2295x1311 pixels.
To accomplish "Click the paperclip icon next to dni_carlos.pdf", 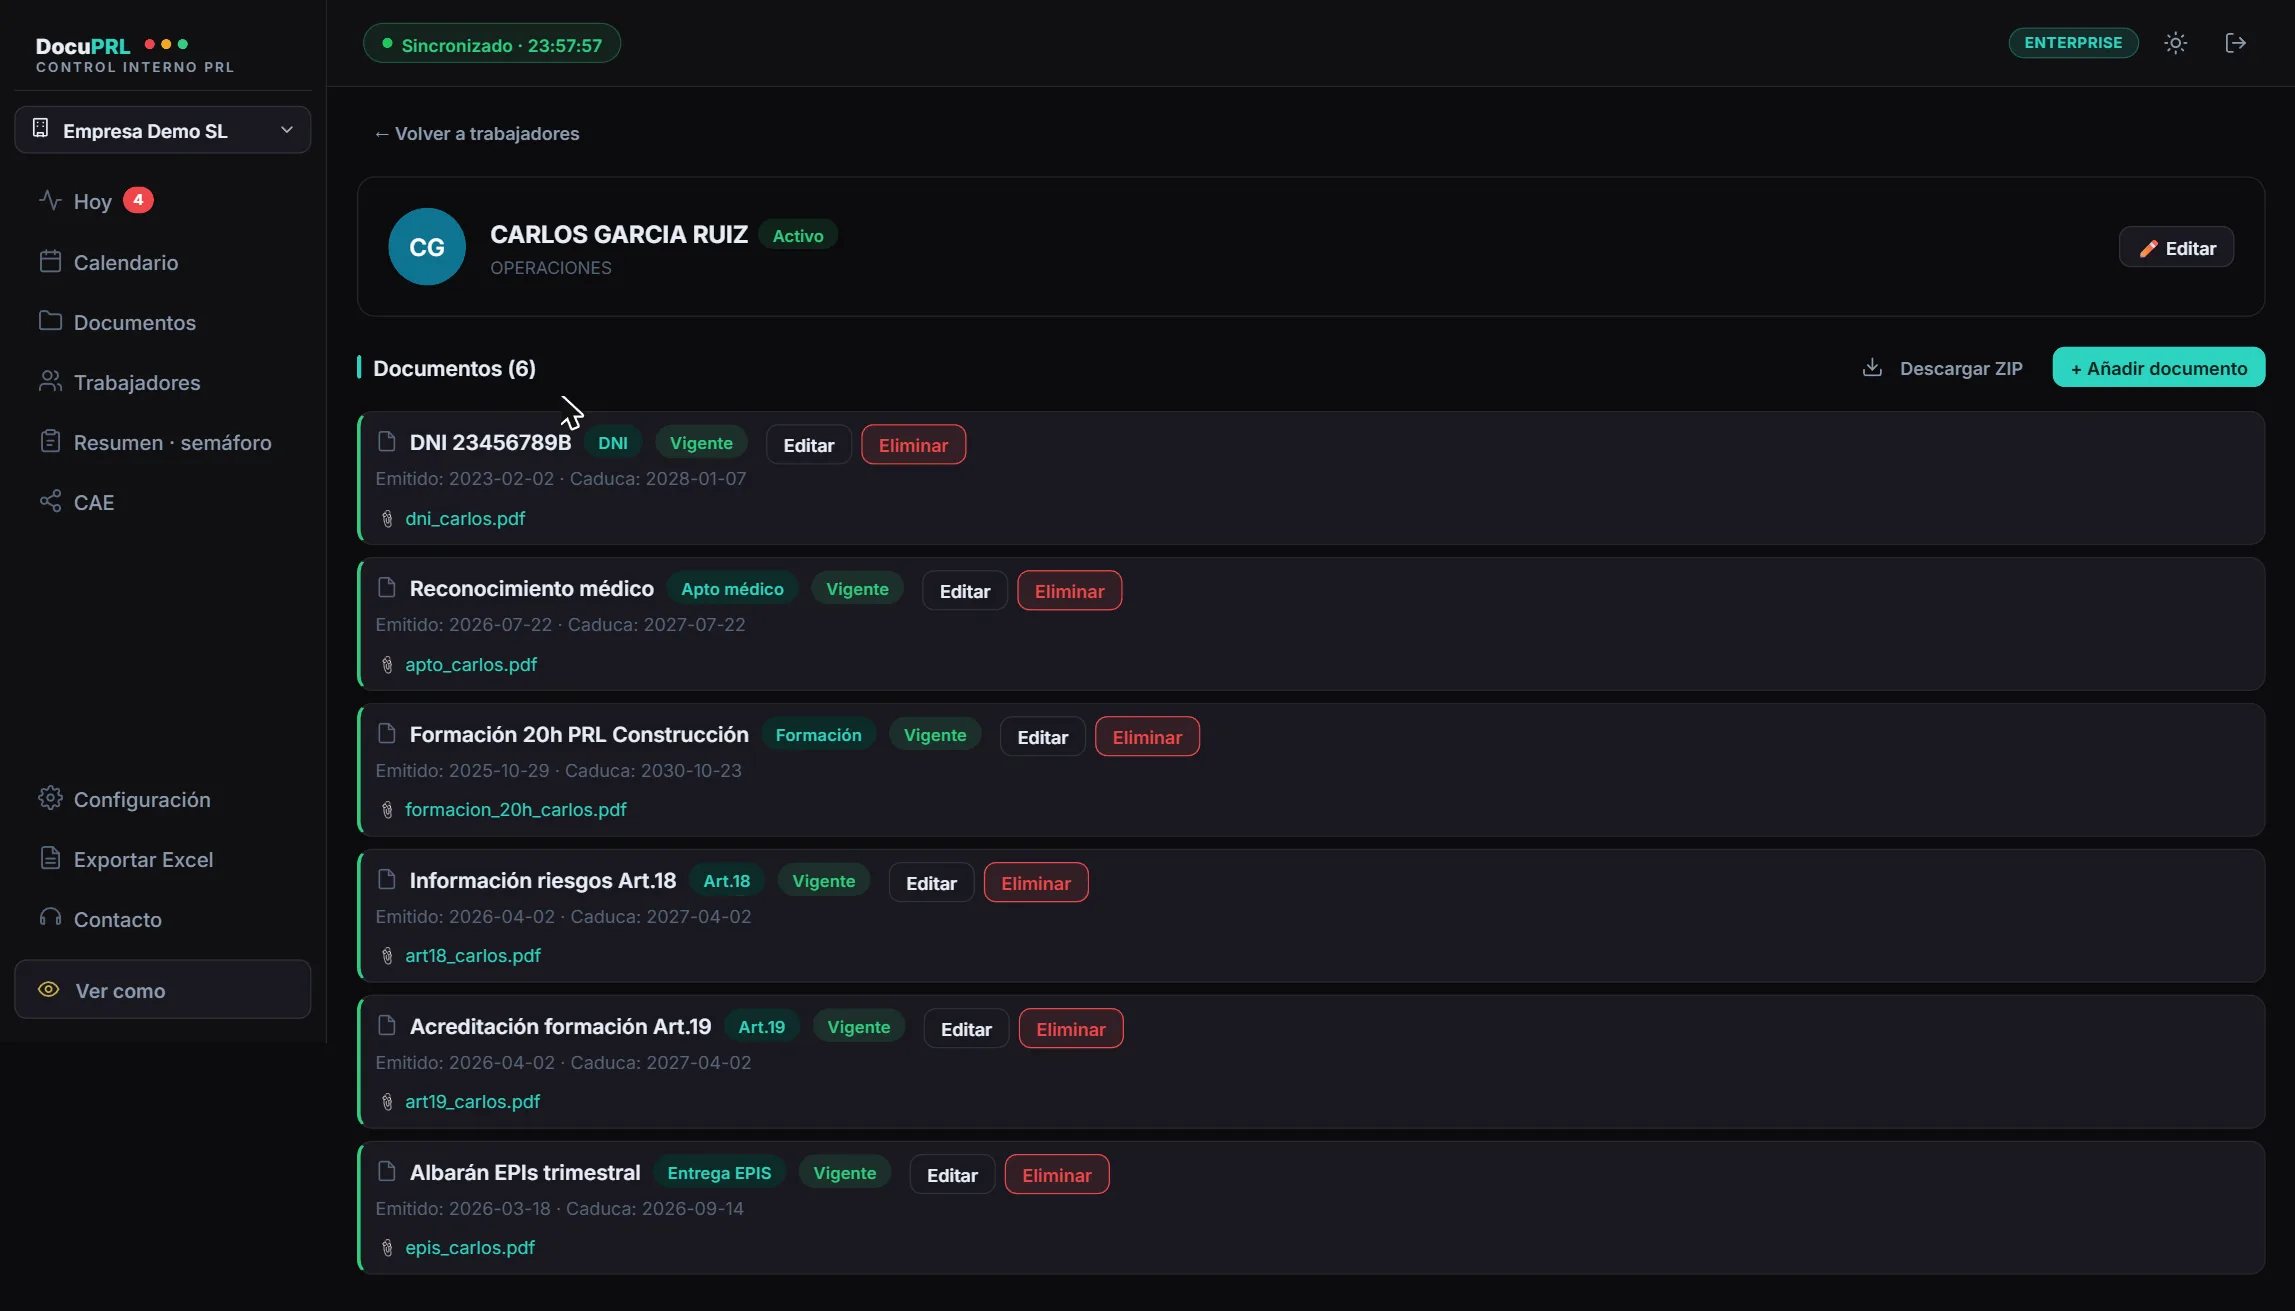I will tap(387, 519).
